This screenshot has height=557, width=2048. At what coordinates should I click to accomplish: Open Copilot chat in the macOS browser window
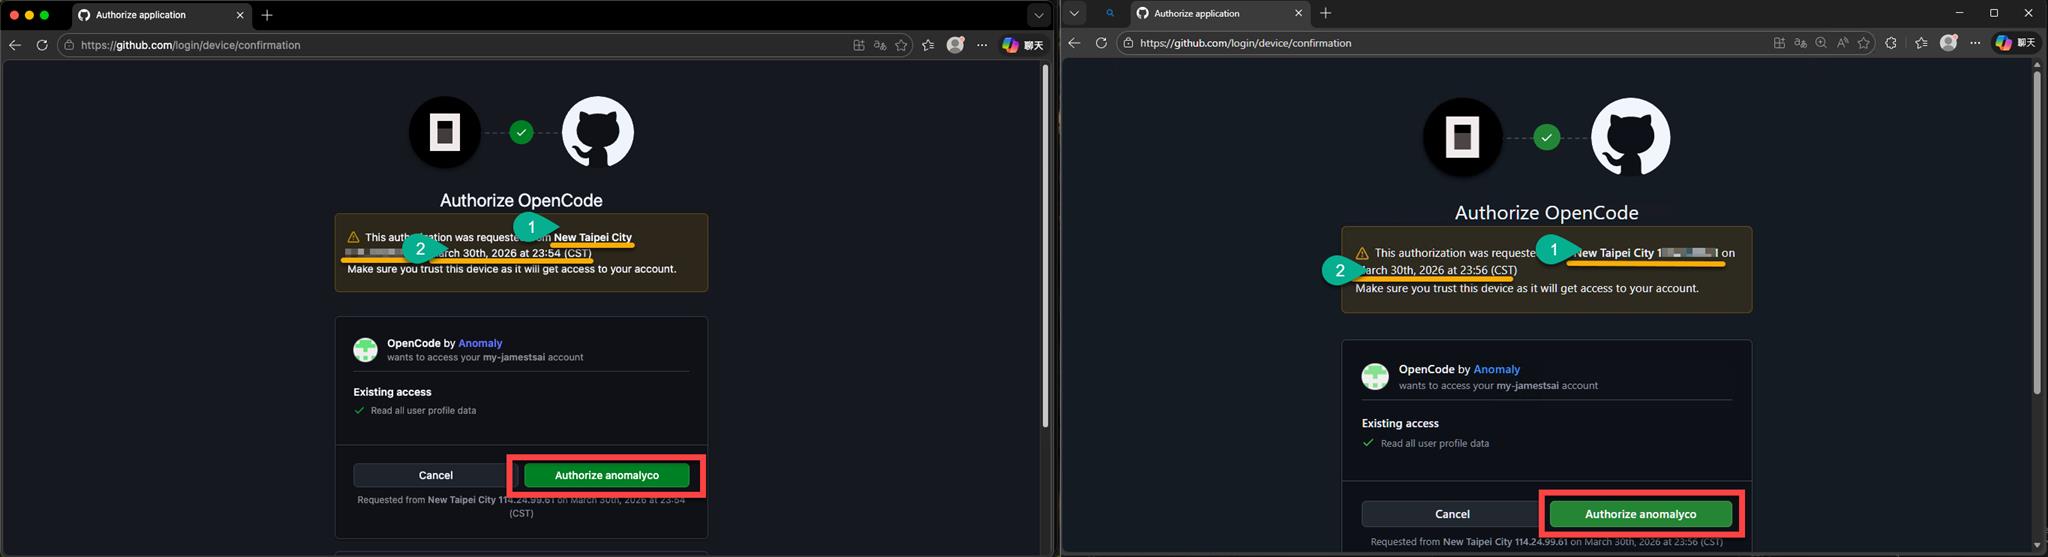coord(1022,45)
